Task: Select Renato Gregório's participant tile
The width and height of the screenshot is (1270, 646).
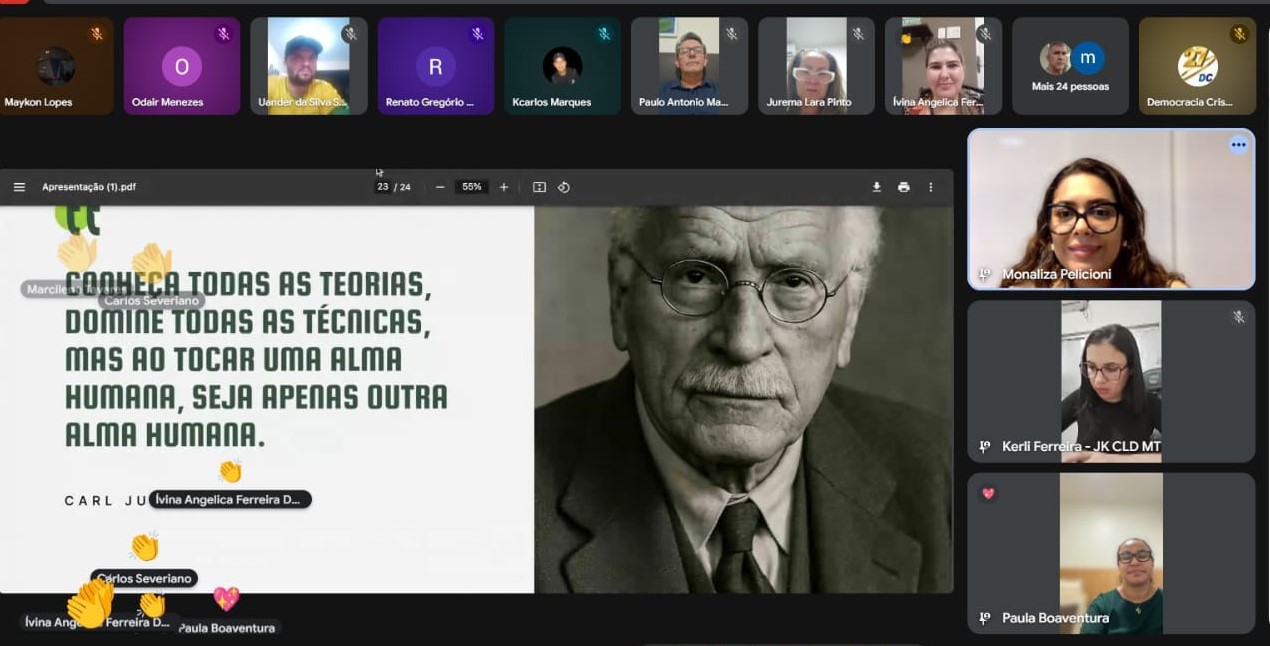Action: click(435, 66)
